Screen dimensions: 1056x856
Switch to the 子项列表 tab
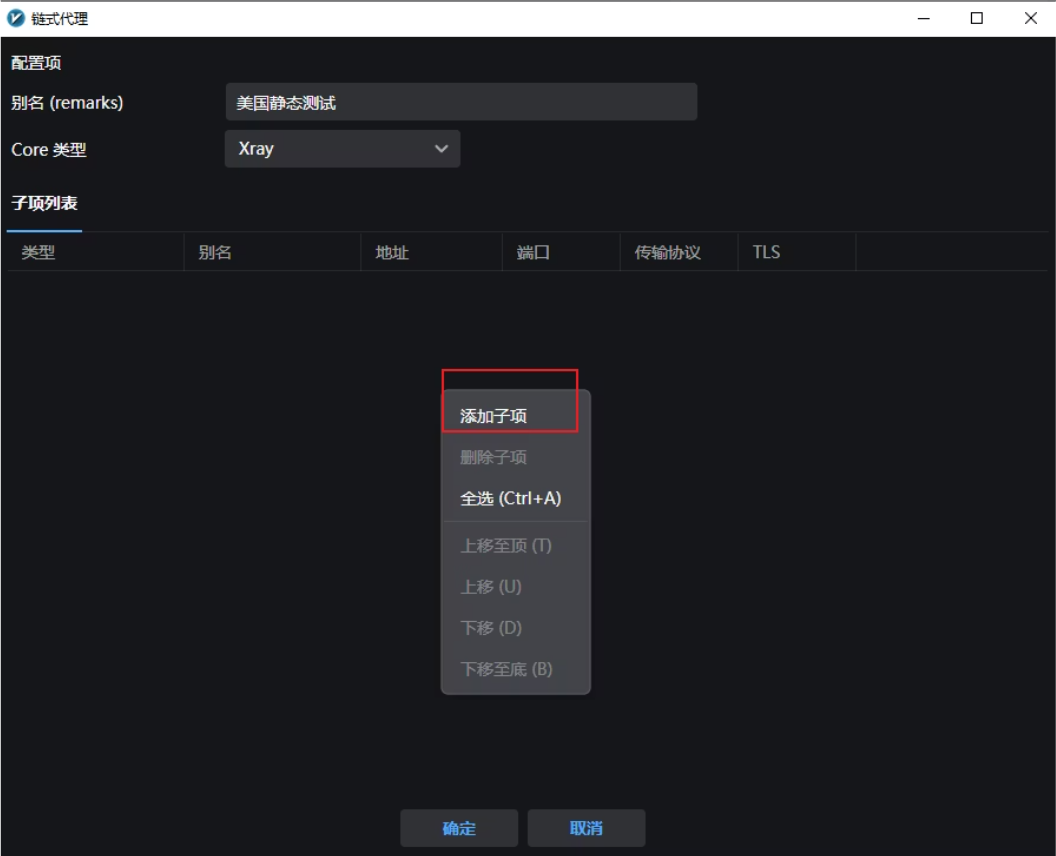point(44,204)
